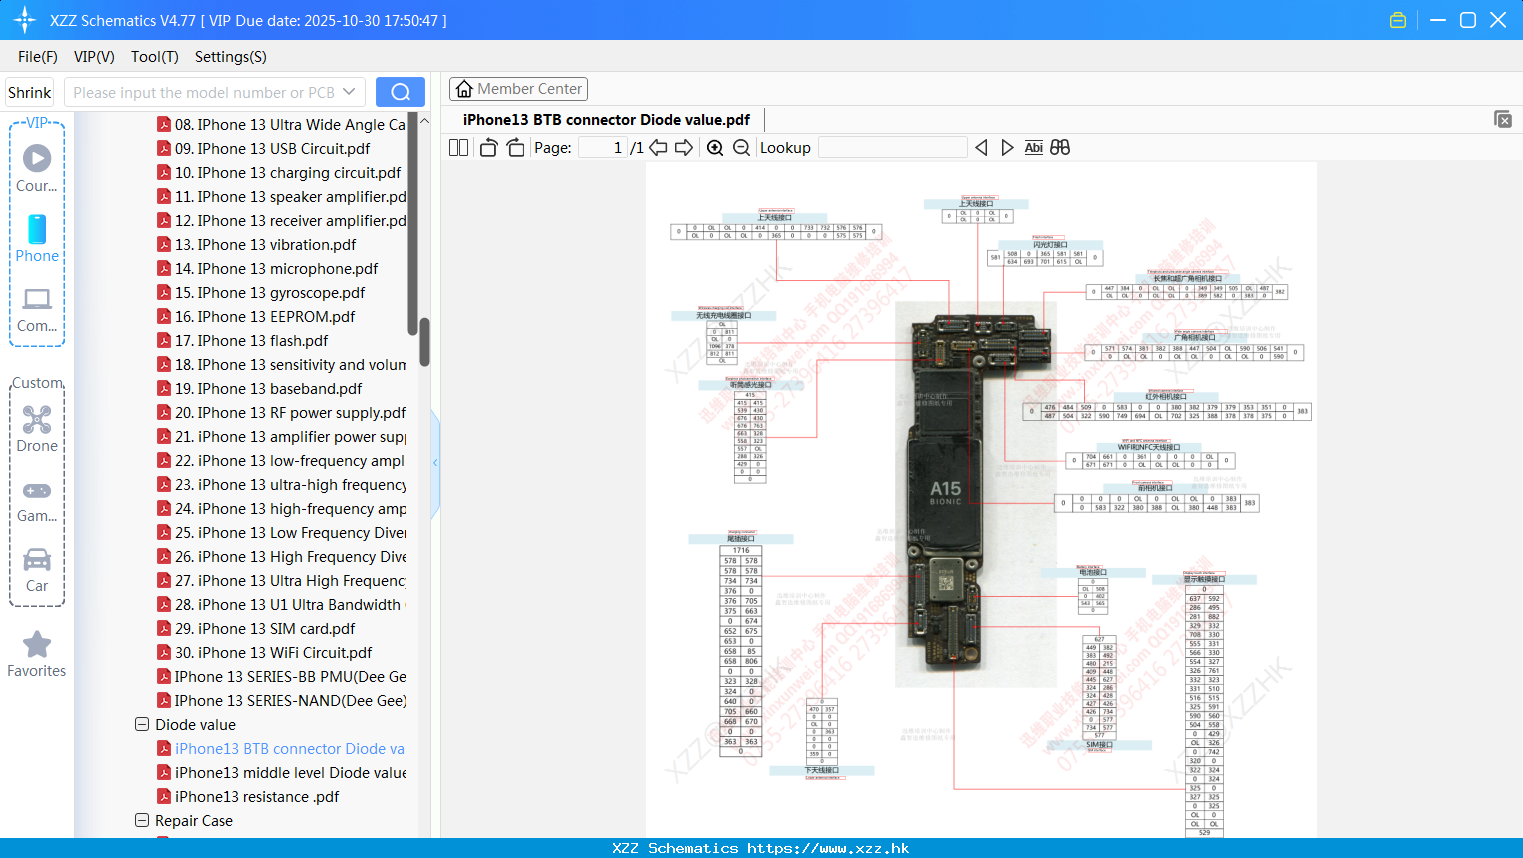Image resolution: width=1523 pixels, height=858 pixels.
Task: Focus the model number search box
Action: click(x=204, y=92)
